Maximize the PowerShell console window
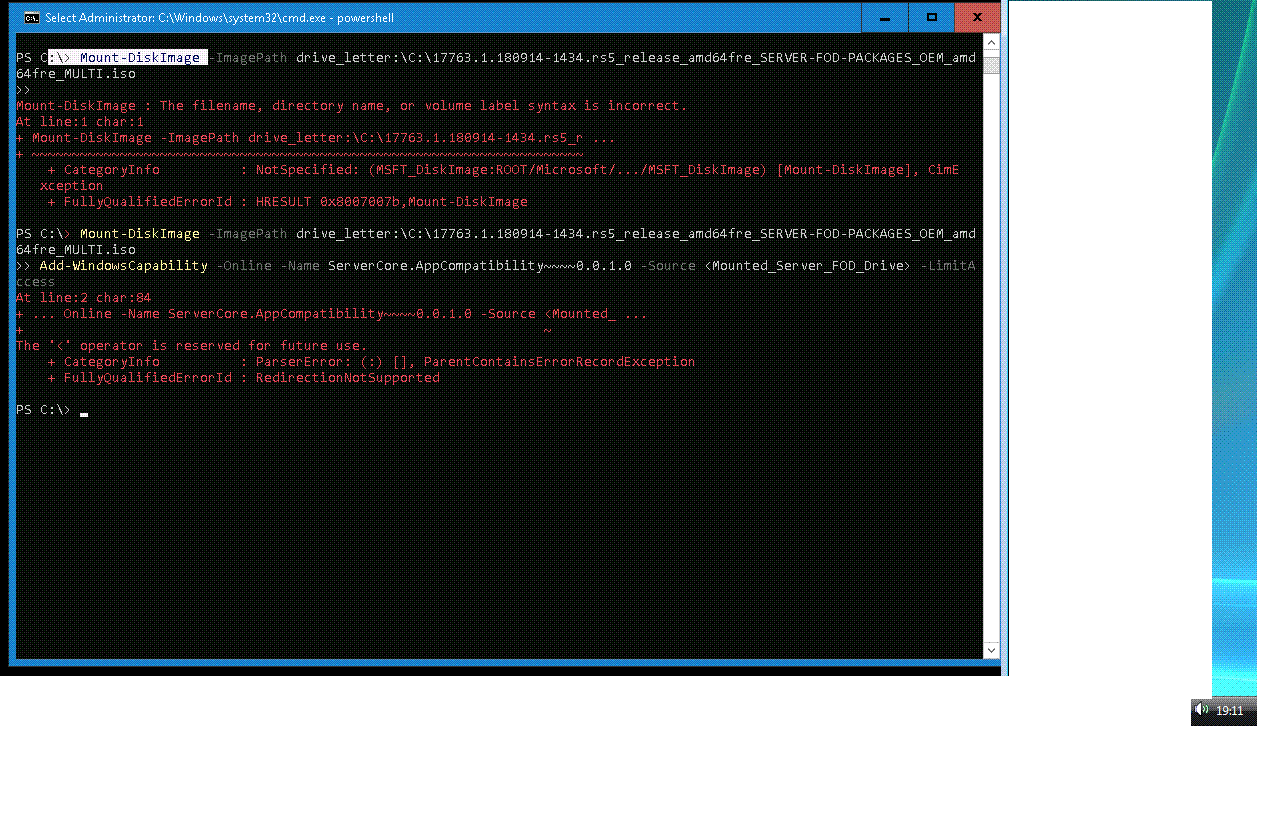The width and height of the screenshot is (1288, 816). coord(932,18)
